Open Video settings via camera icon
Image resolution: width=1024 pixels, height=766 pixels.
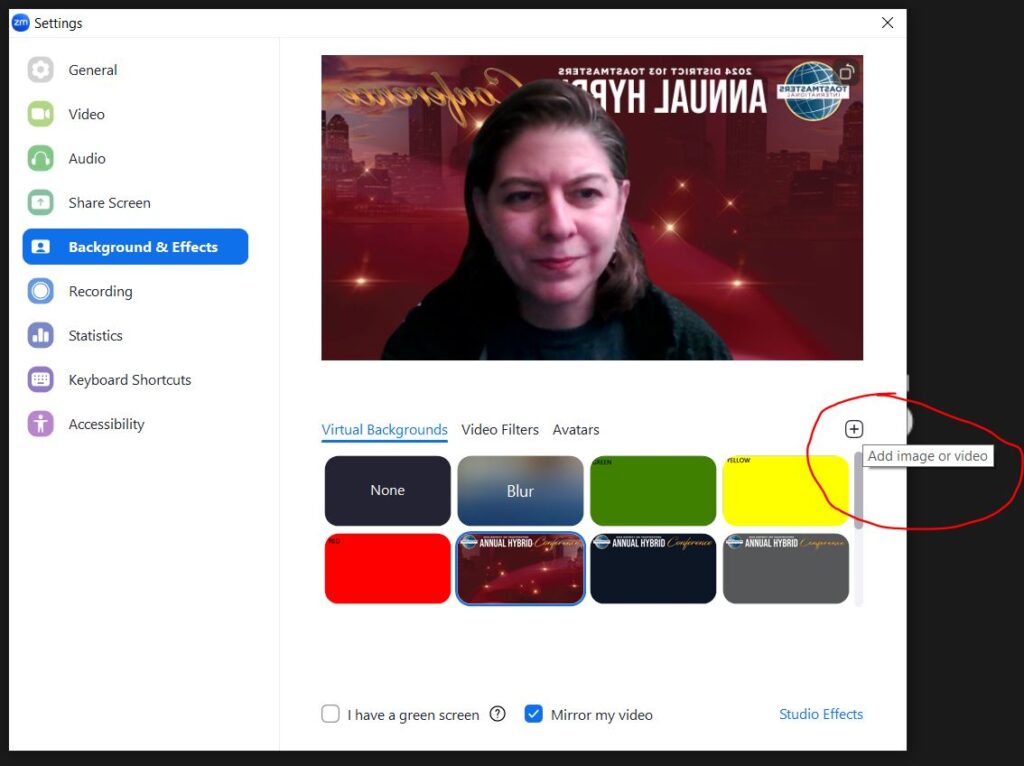click(41, 114)
